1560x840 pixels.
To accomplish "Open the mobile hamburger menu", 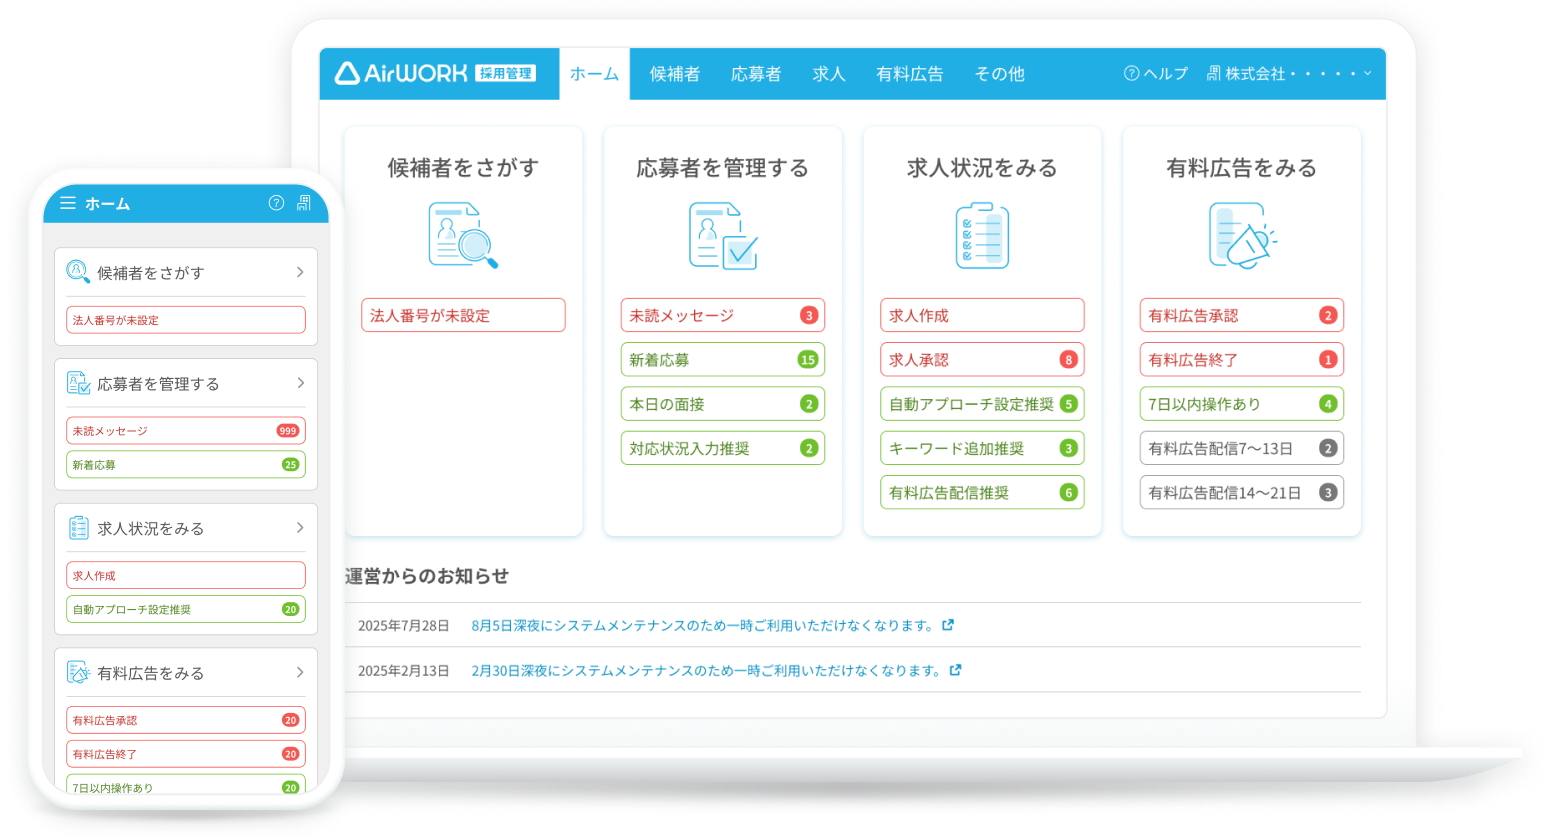I will tap(68, 203).
